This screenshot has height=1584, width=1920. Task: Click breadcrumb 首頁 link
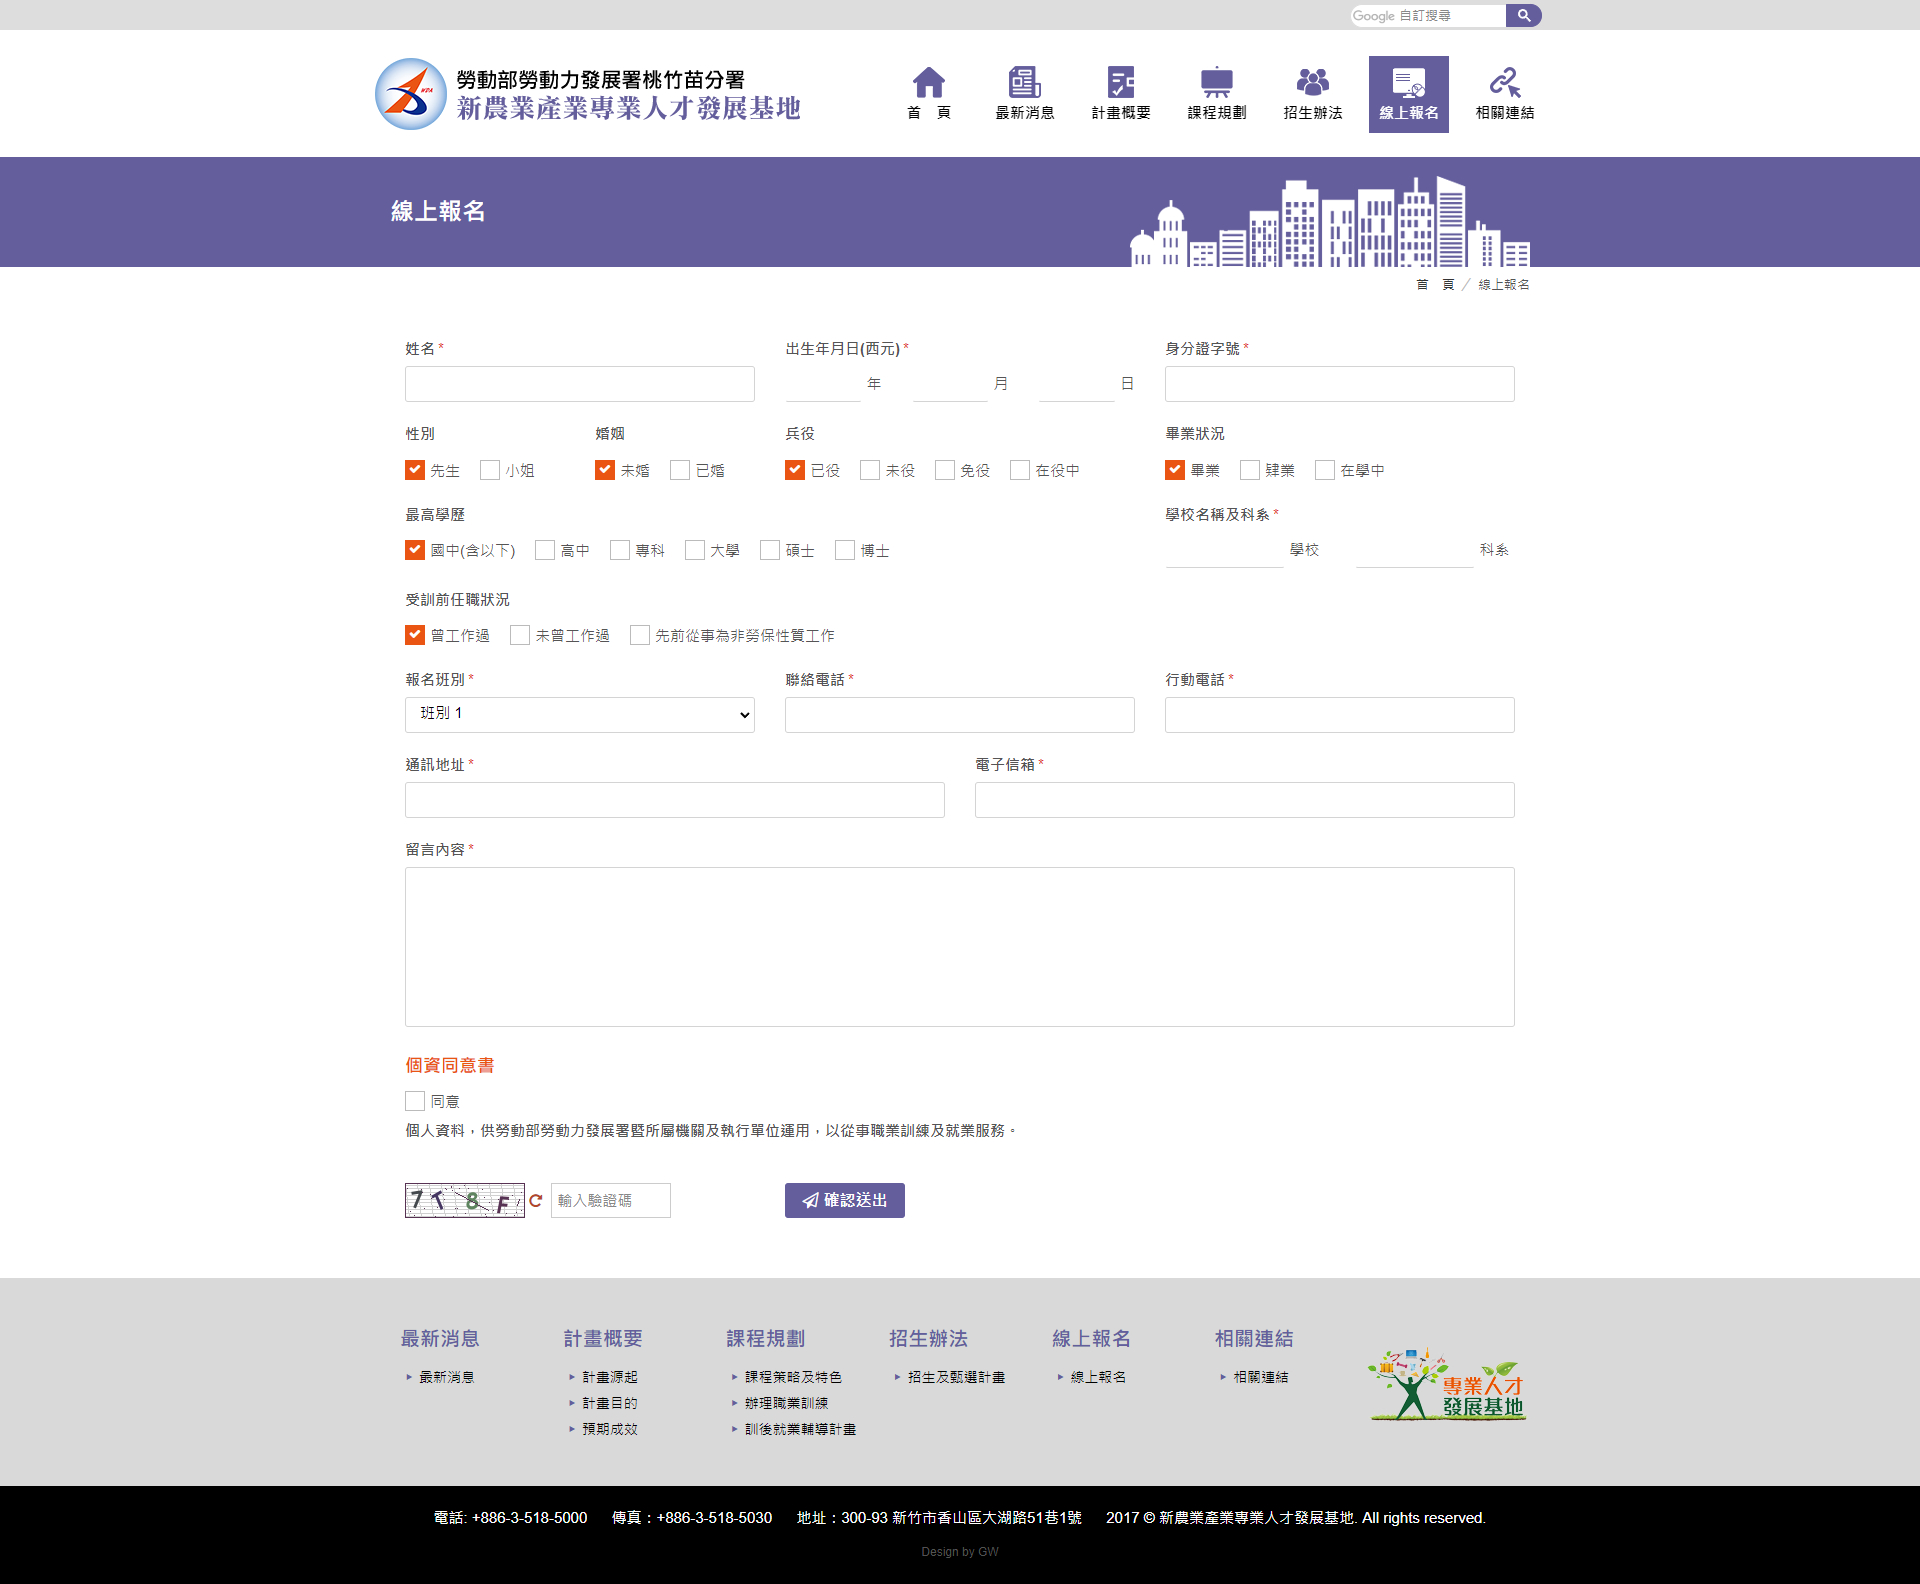point(1435,285)
